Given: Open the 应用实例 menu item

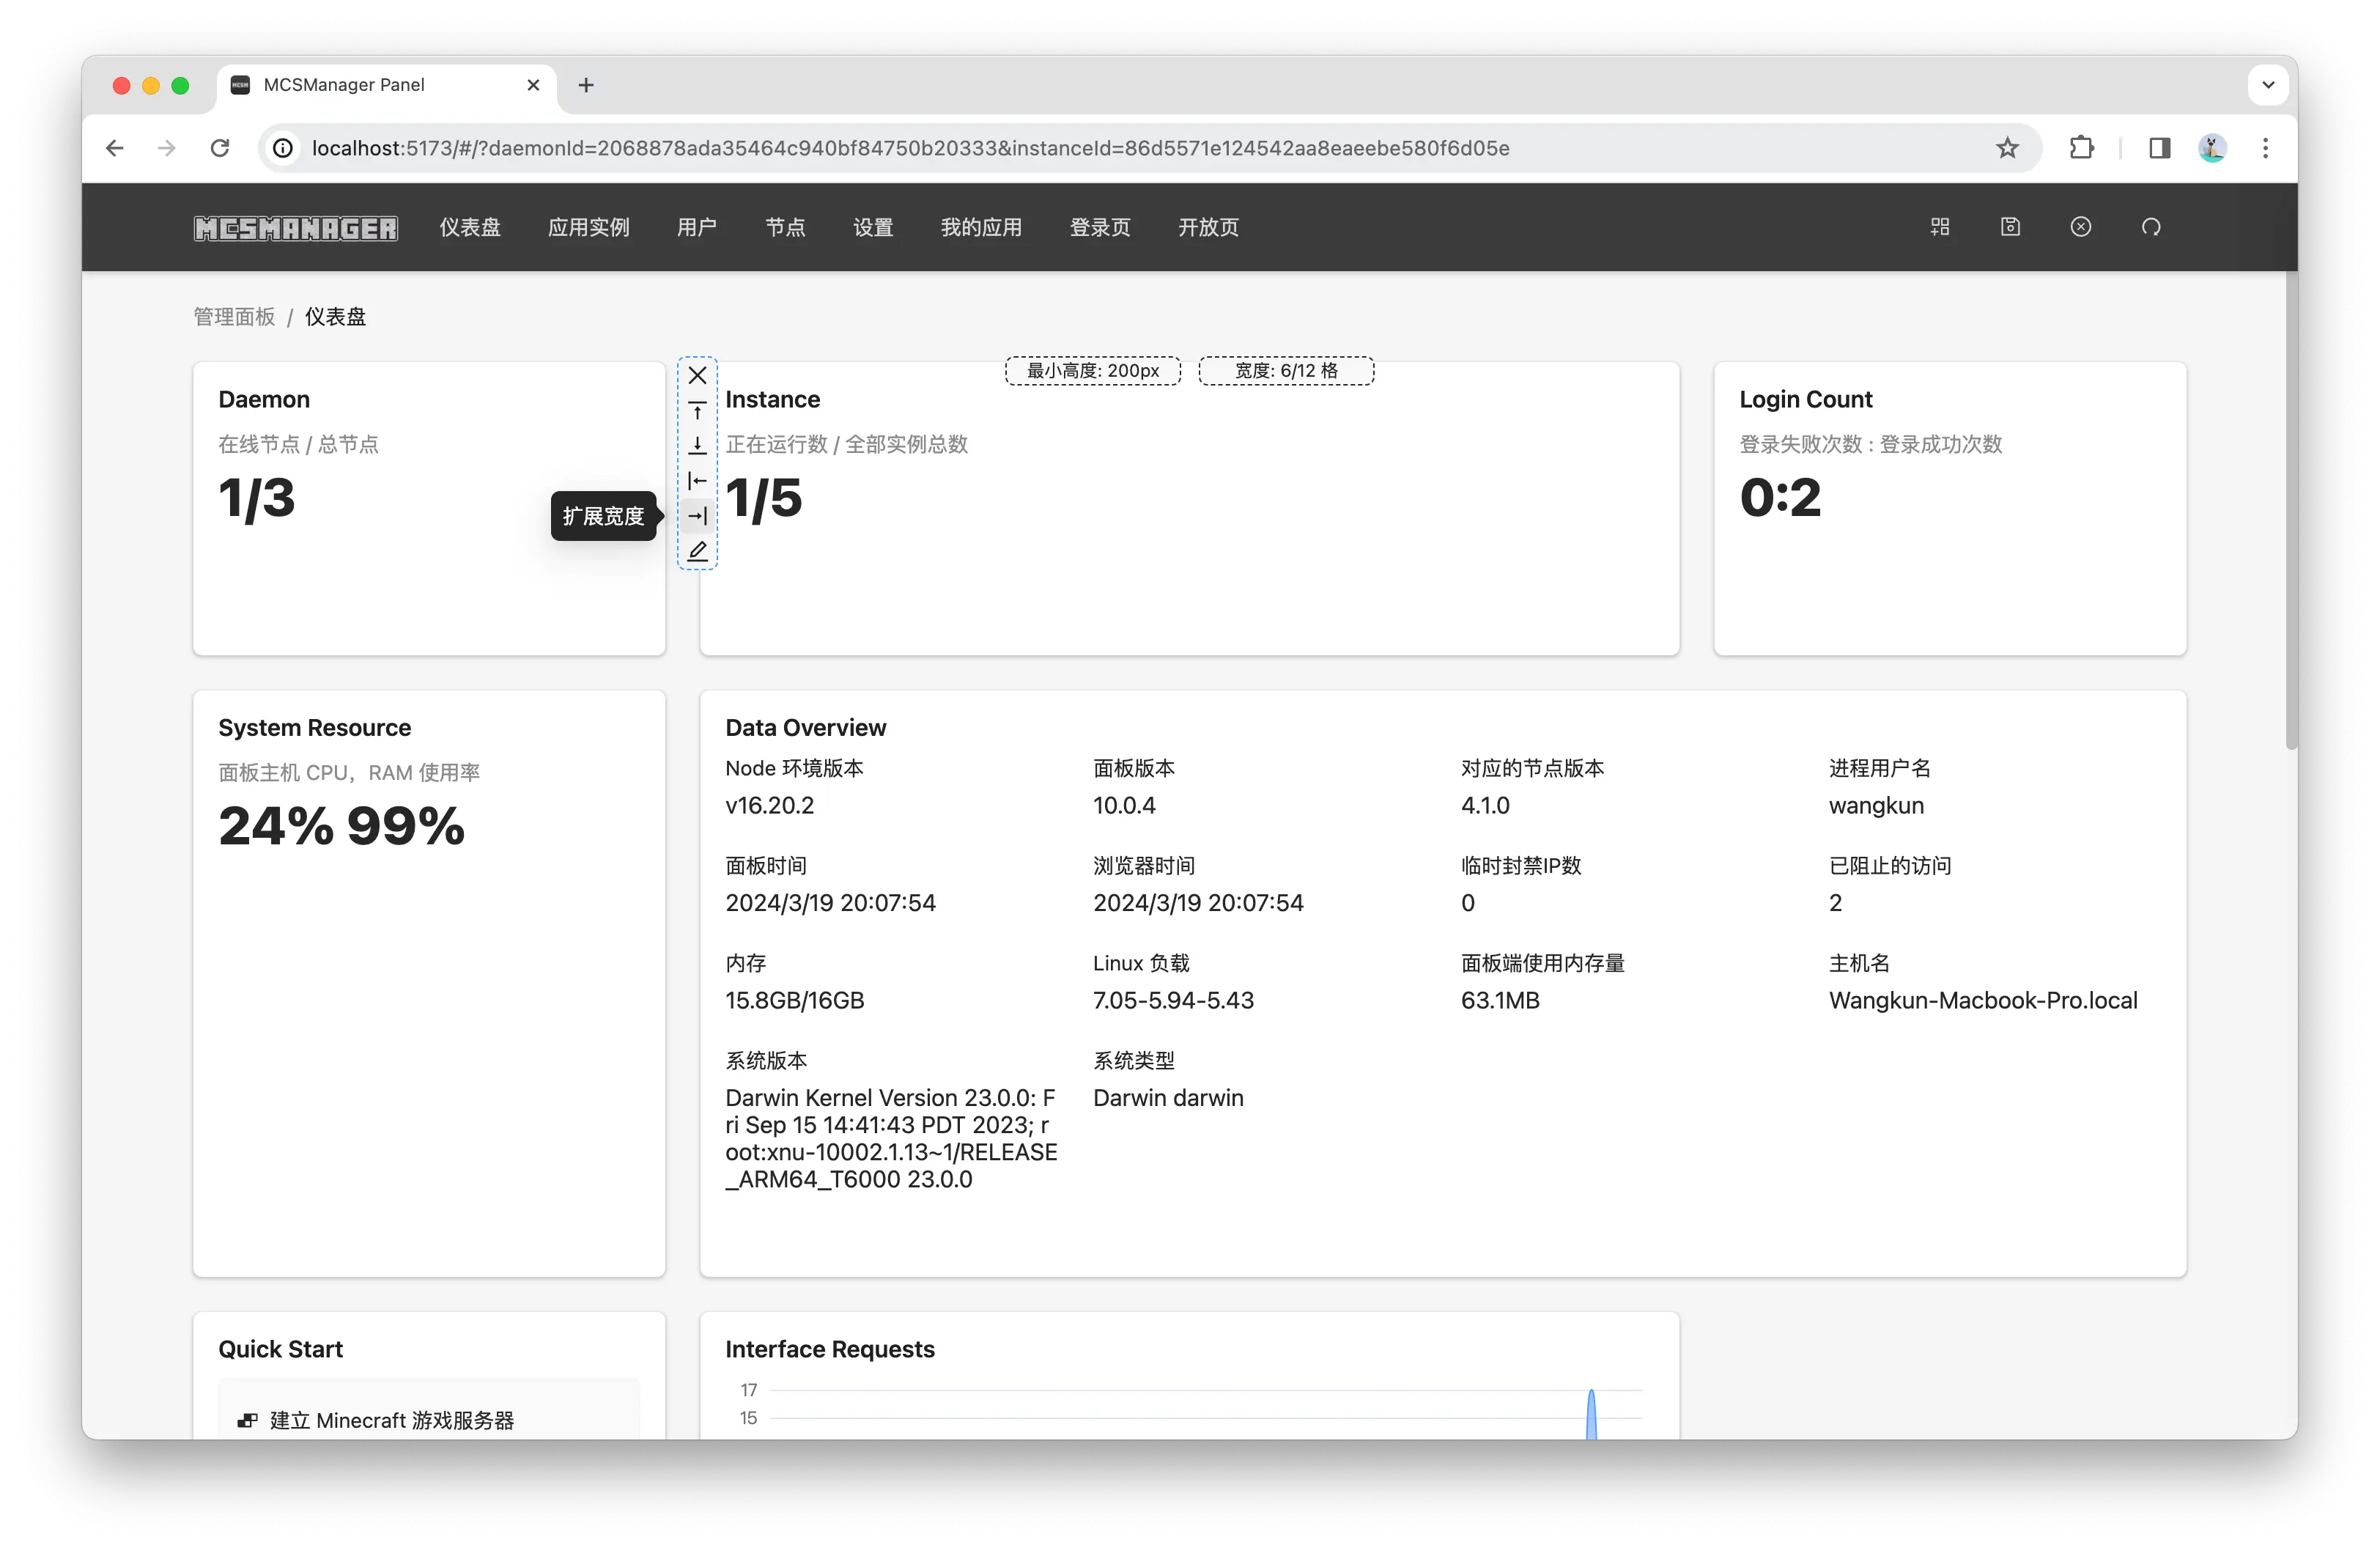Looking at the screenshot, I should click(588, 227).
